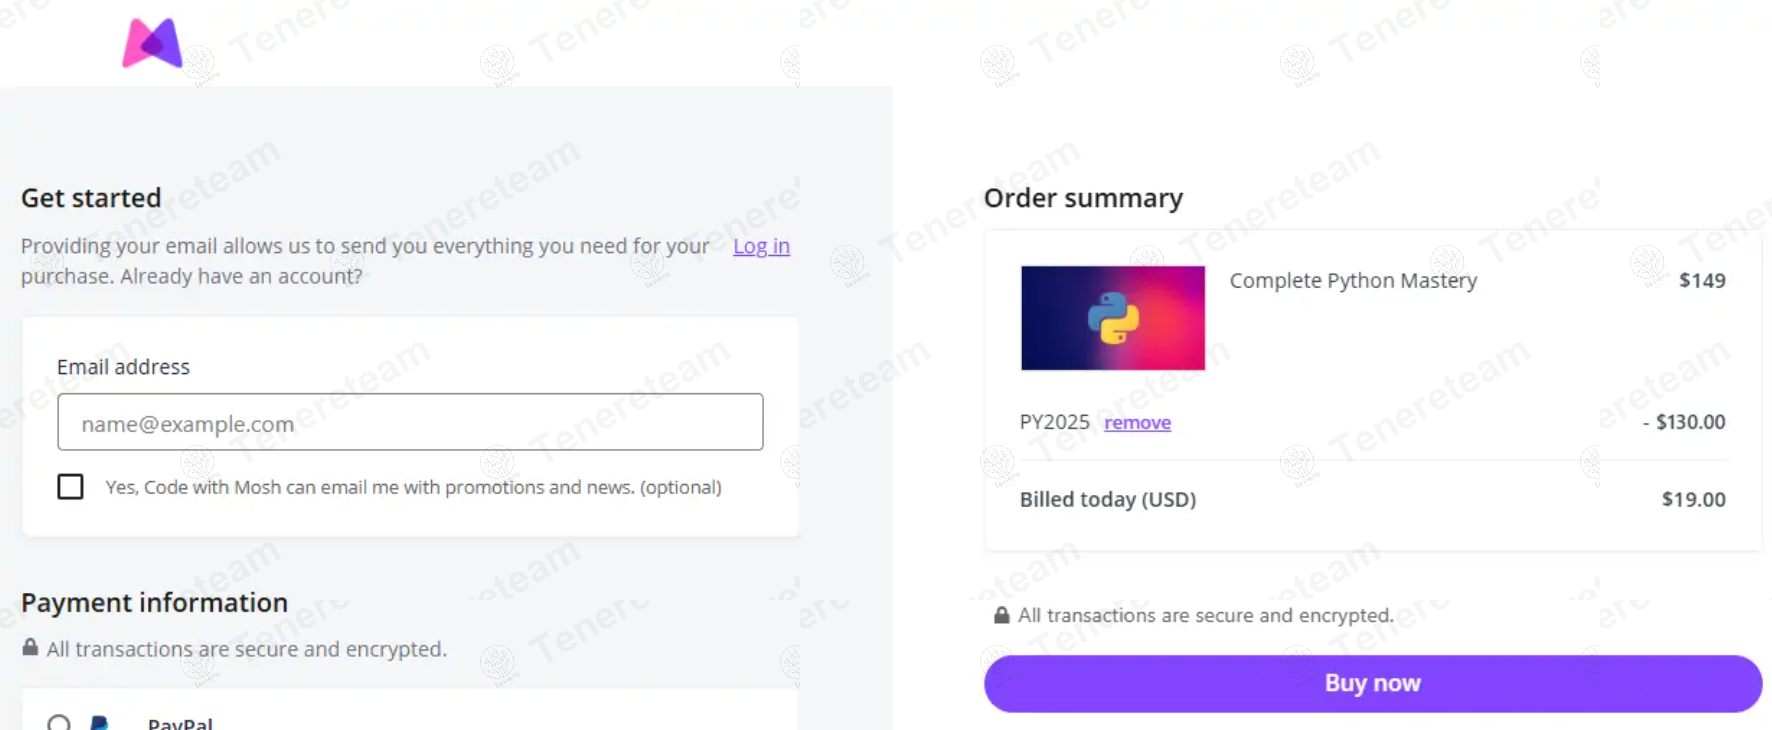Viewport: 1772px width, 730px height.
Task: Focus the Email address input field
Action: (x=410, y=422)
